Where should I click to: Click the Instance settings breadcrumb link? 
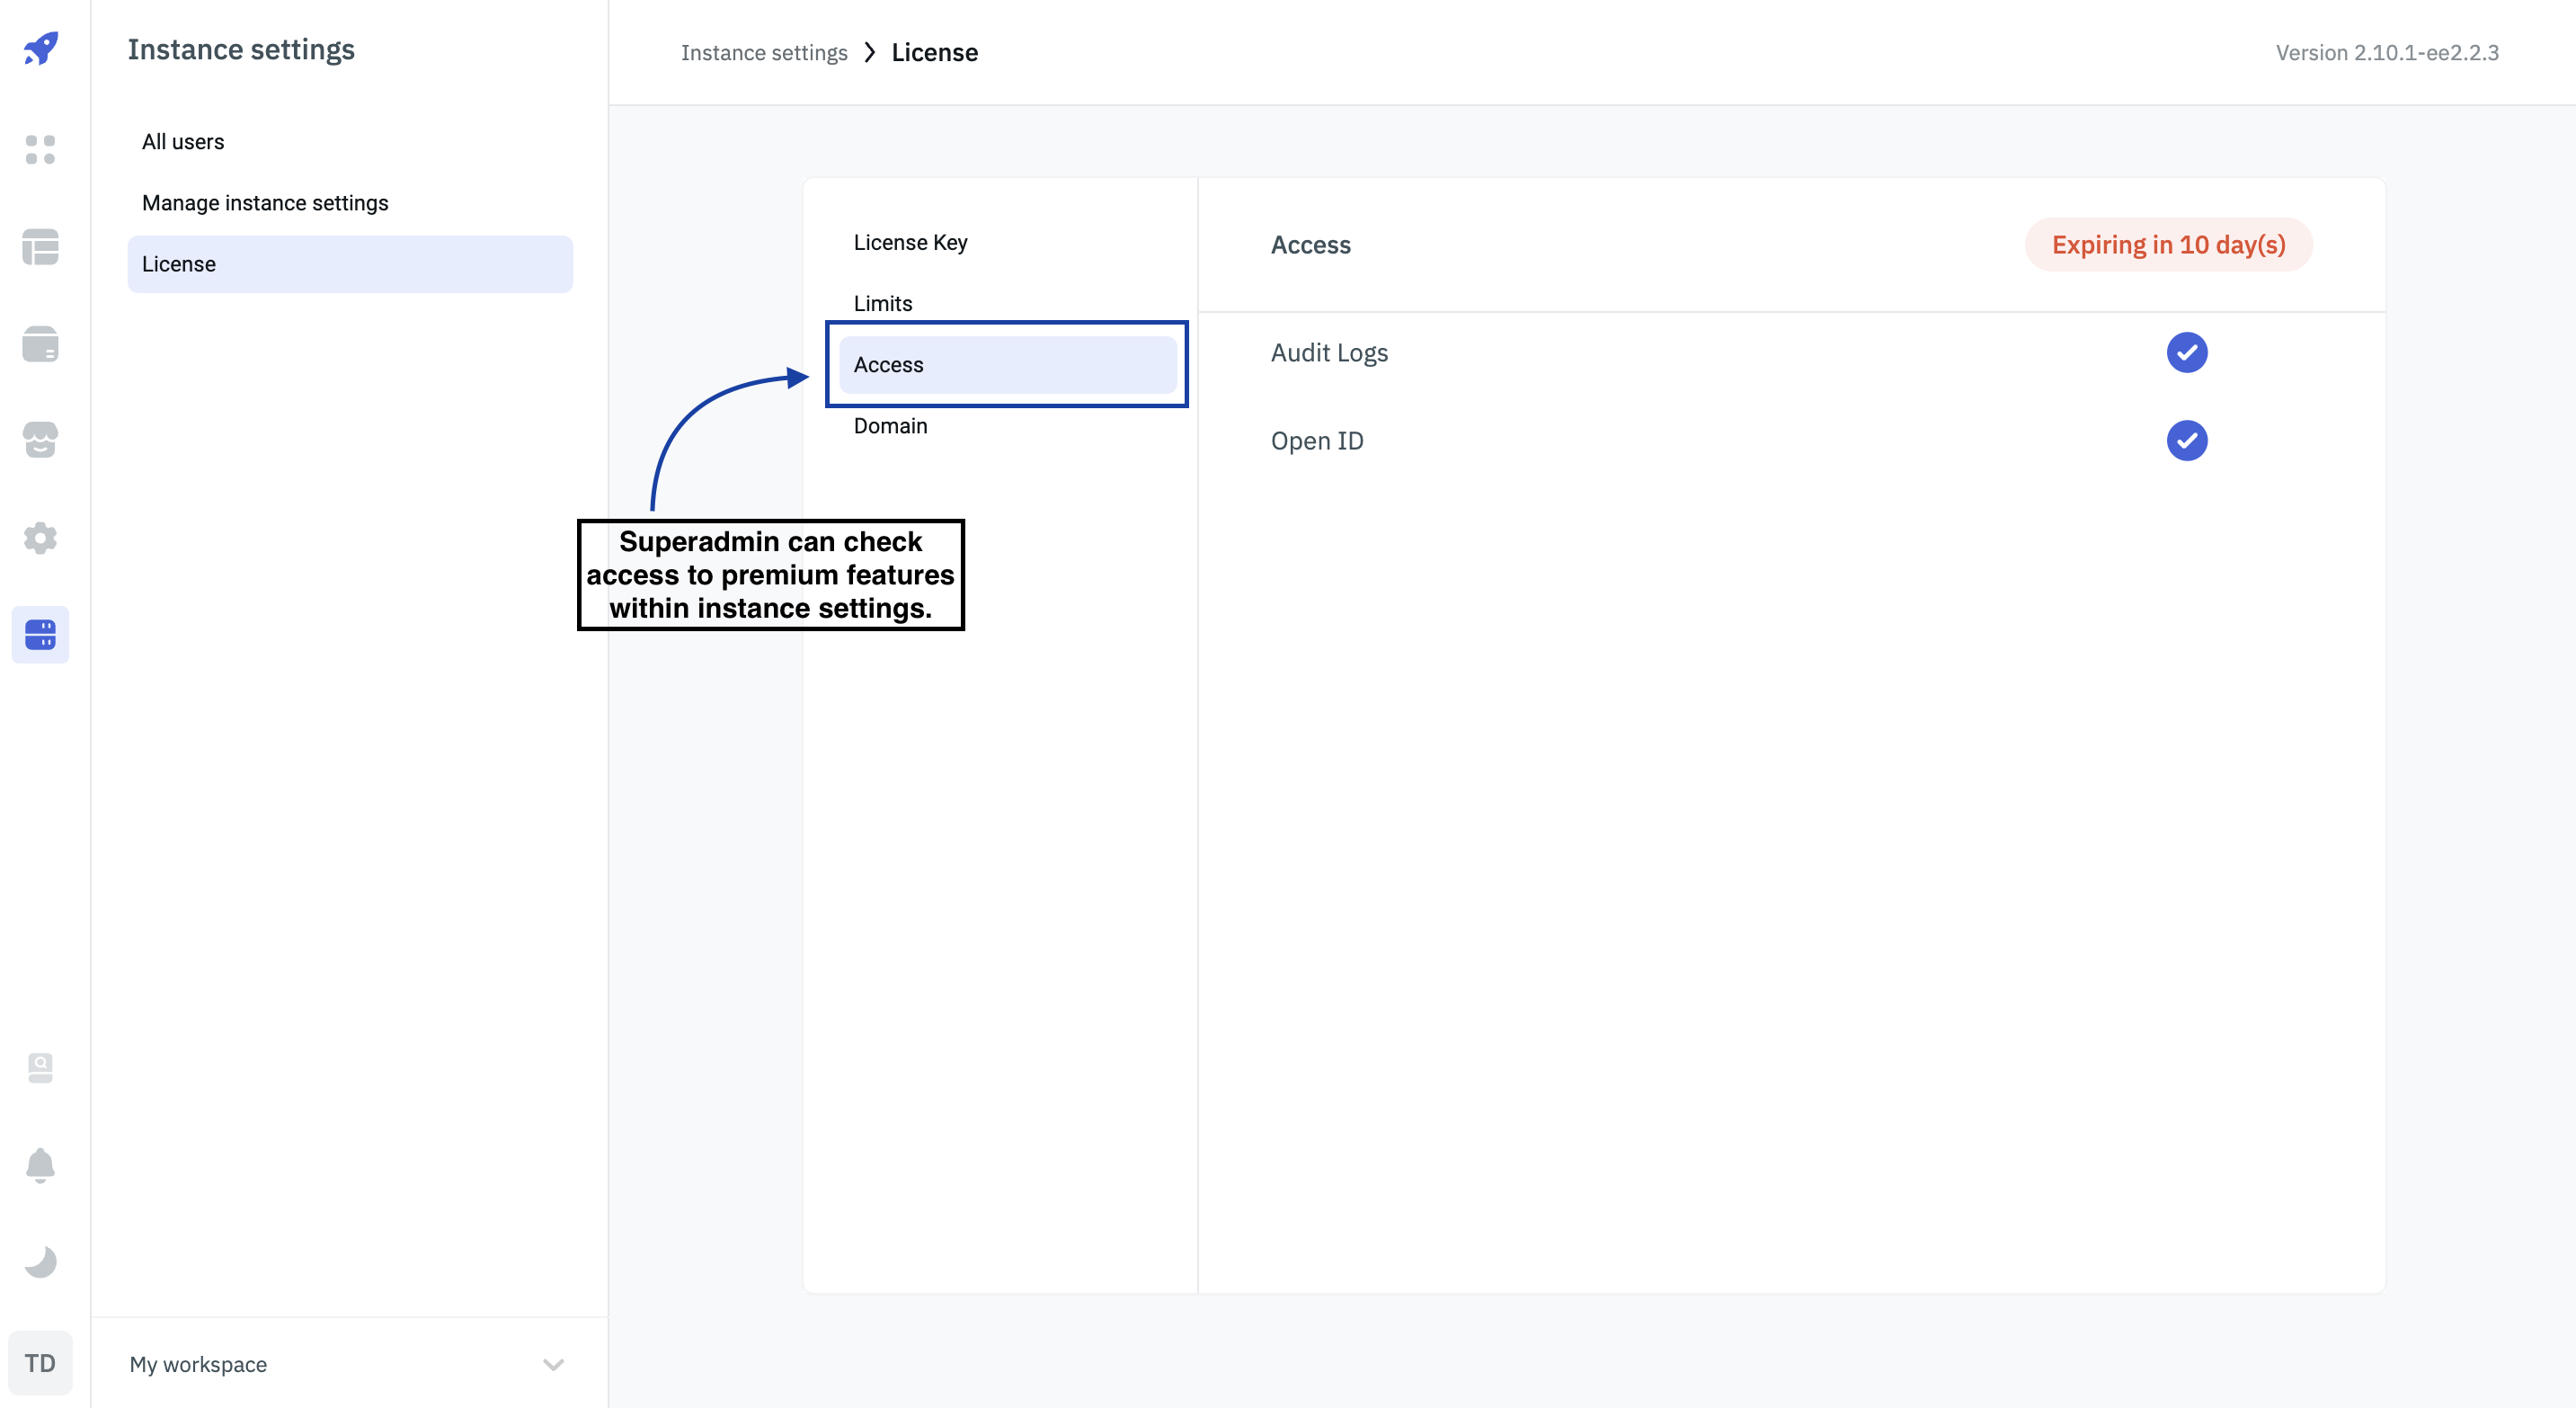764,53
